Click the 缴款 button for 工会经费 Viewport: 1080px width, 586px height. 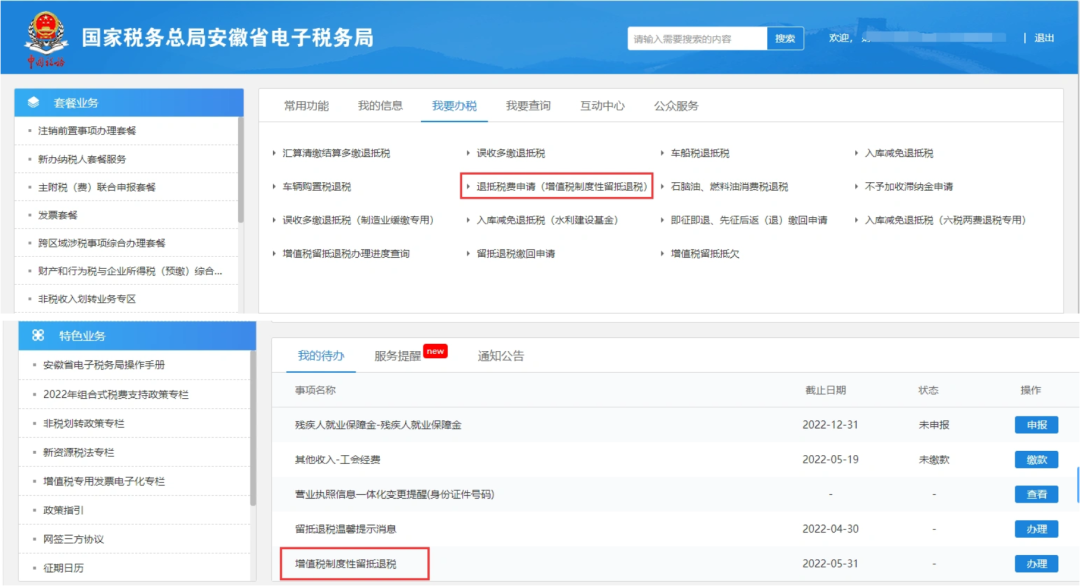pyautogui.click(x=1037, y=459)
